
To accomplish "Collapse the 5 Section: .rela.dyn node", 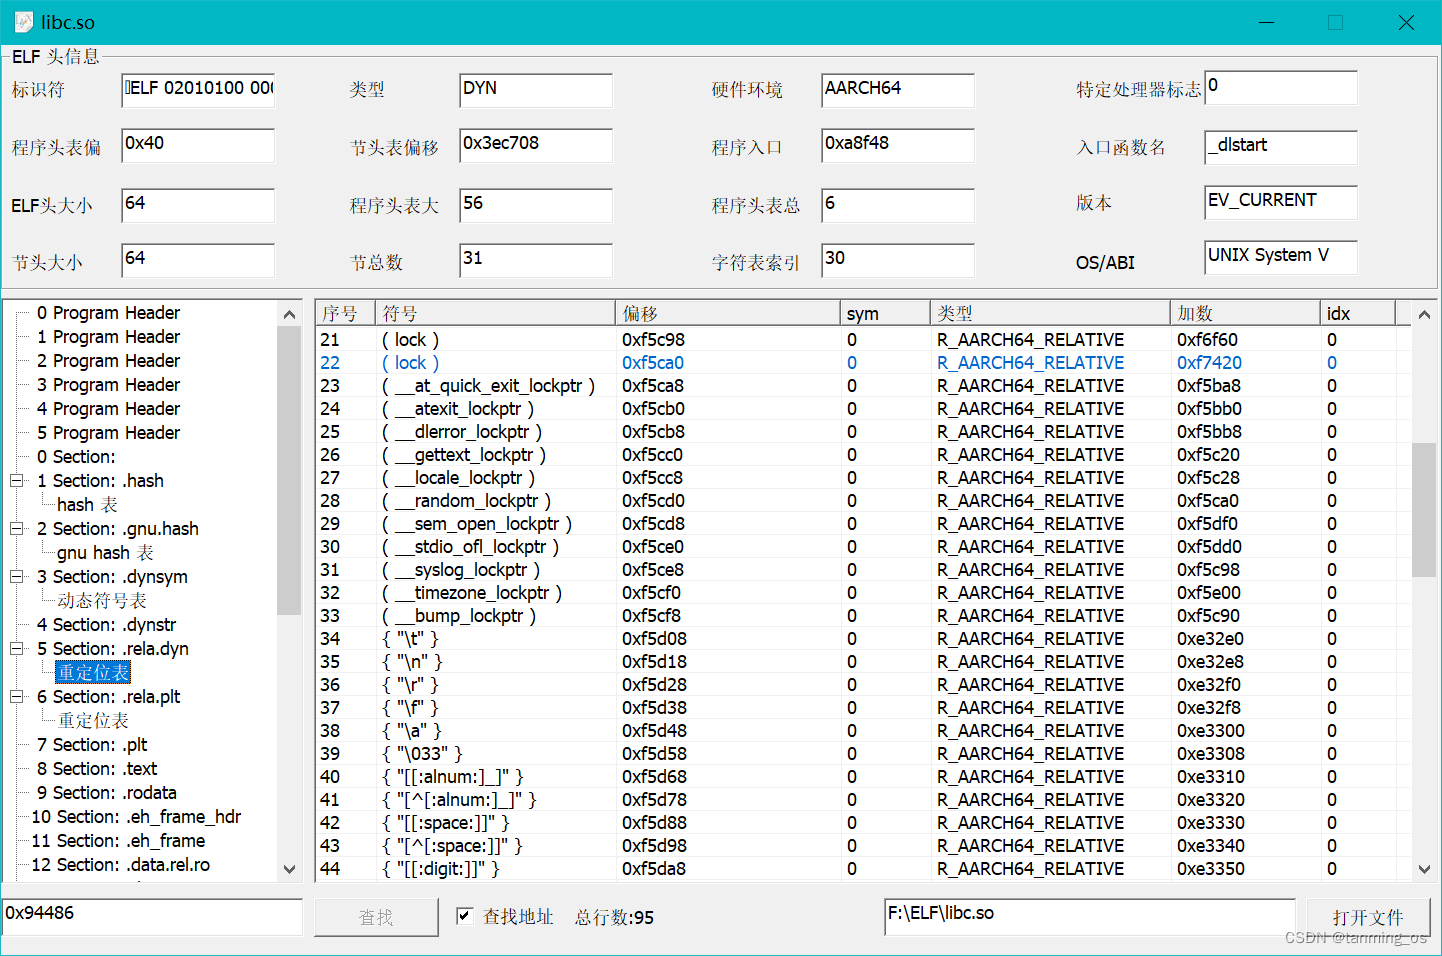I will 17,649.
